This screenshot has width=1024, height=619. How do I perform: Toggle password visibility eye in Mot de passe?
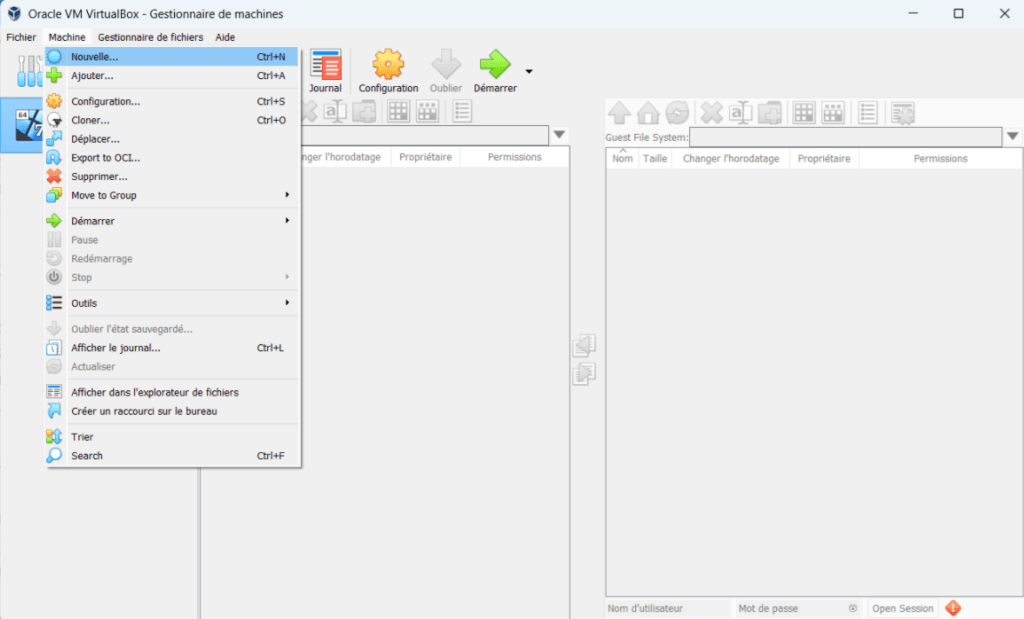click(853, 608)
